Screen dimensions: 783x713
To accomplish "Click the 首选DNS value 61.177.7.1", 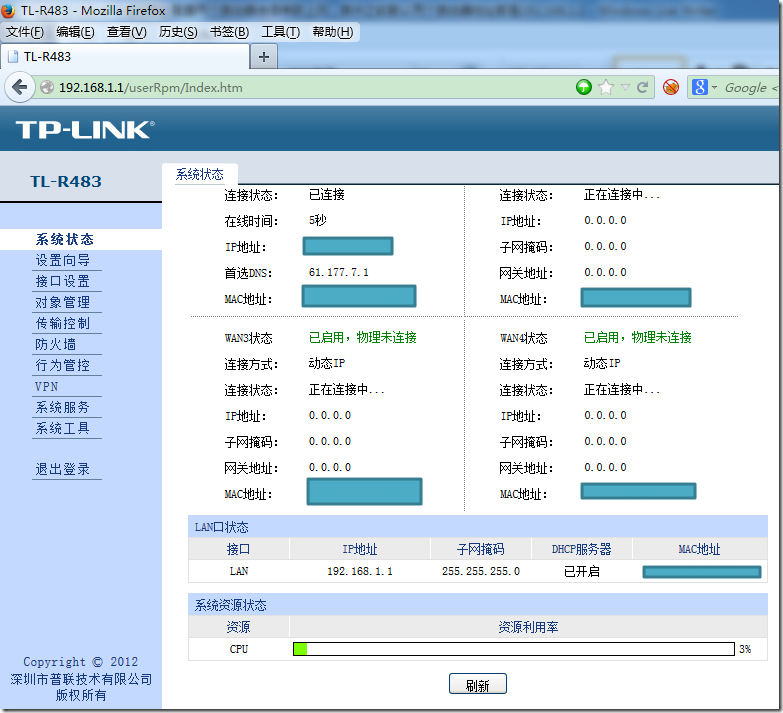I will [339, 273].
